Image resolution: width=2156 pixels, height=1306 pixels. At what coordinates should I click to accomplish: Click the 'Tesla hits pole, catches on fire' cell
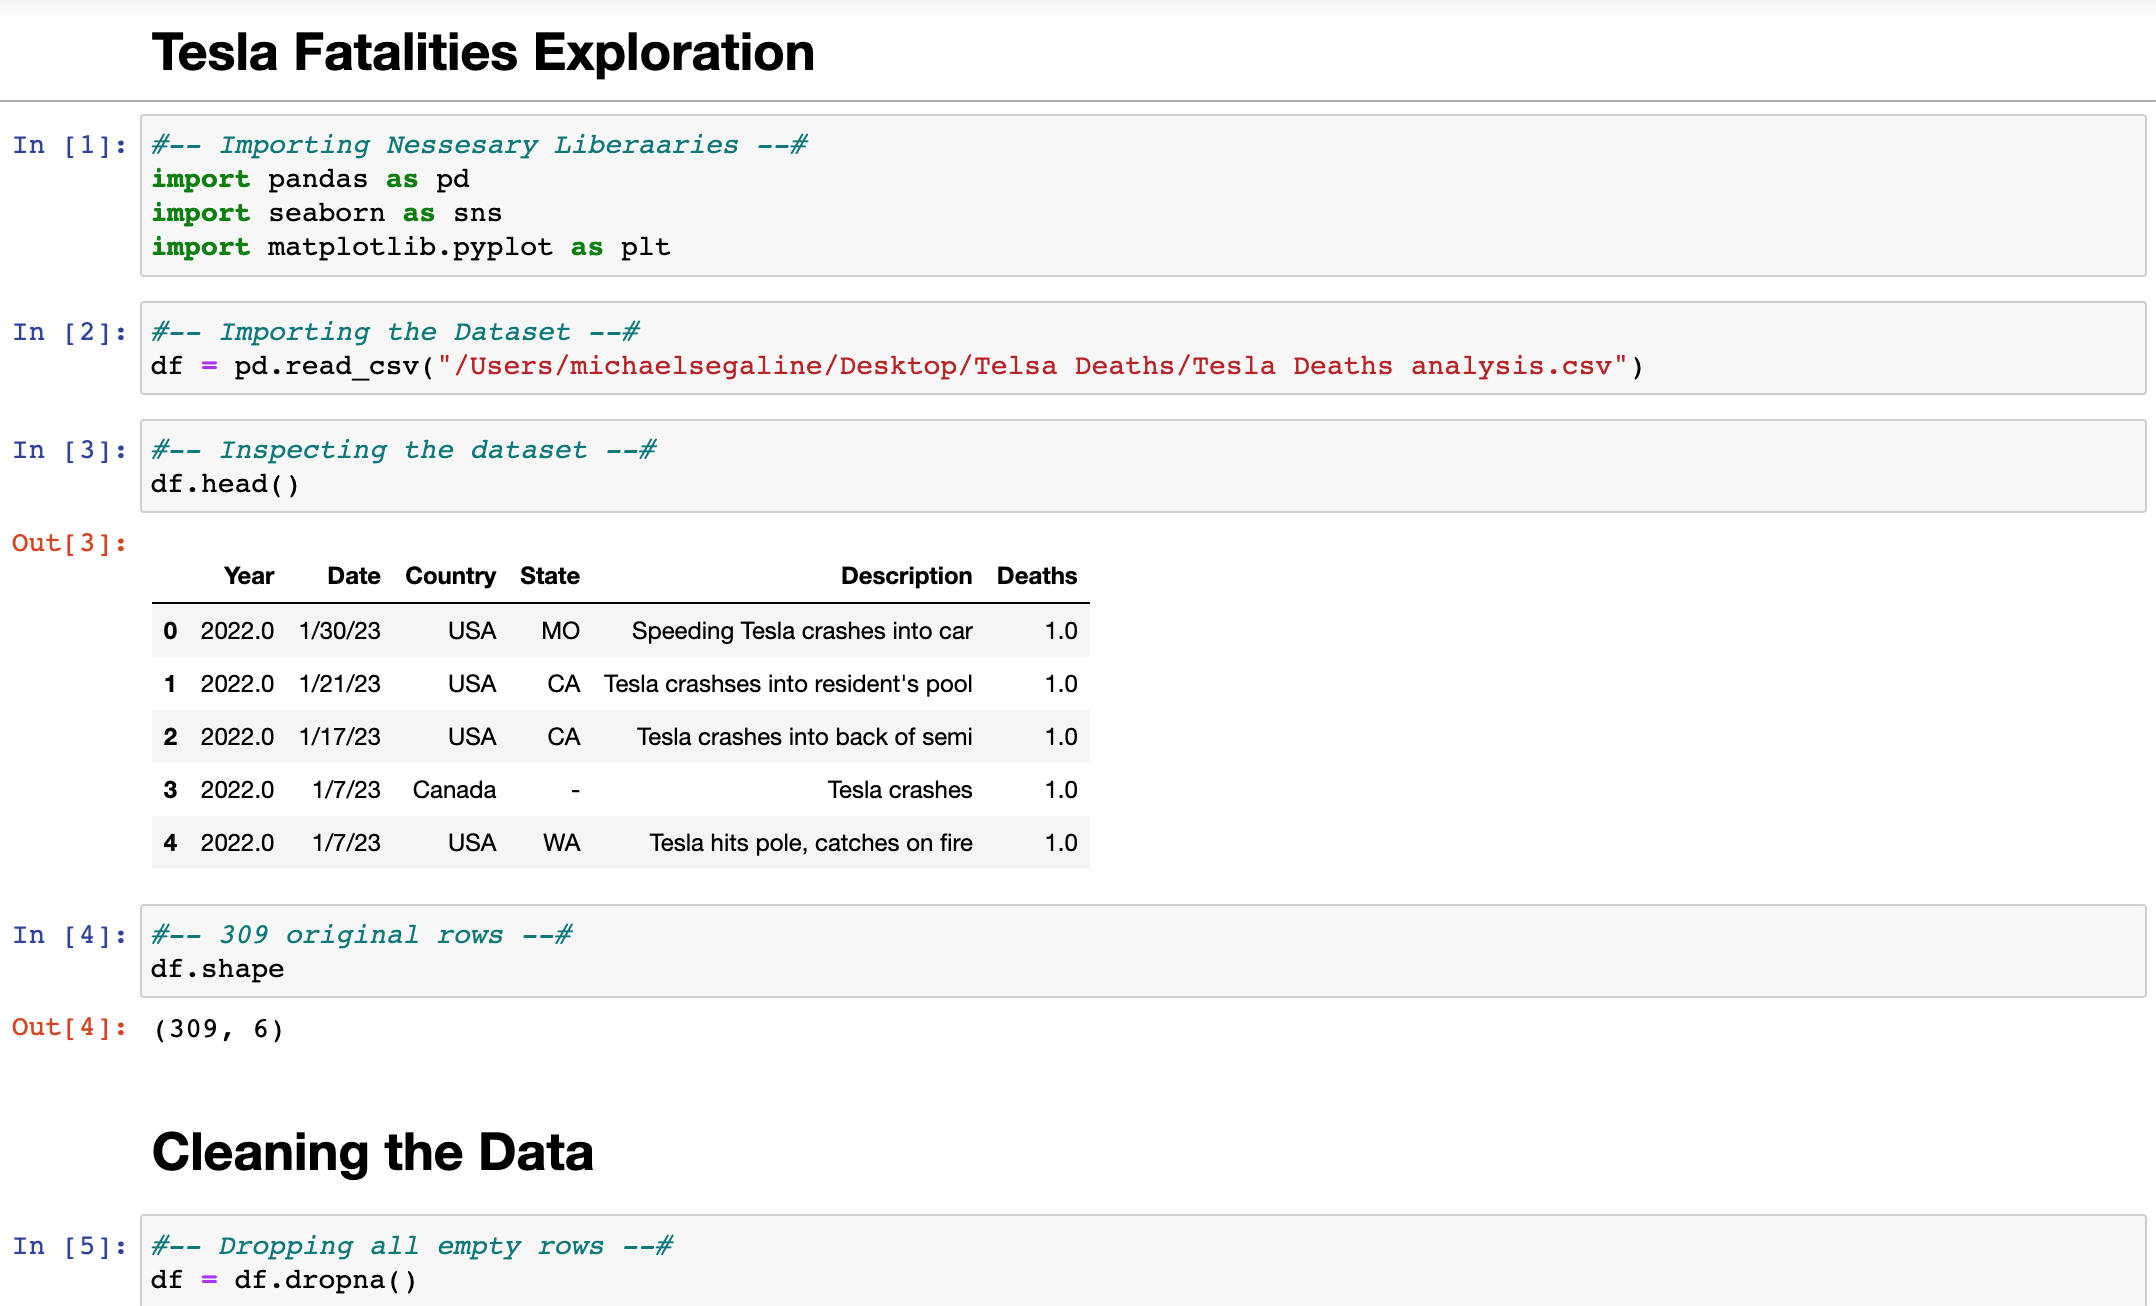pos(810,843)
